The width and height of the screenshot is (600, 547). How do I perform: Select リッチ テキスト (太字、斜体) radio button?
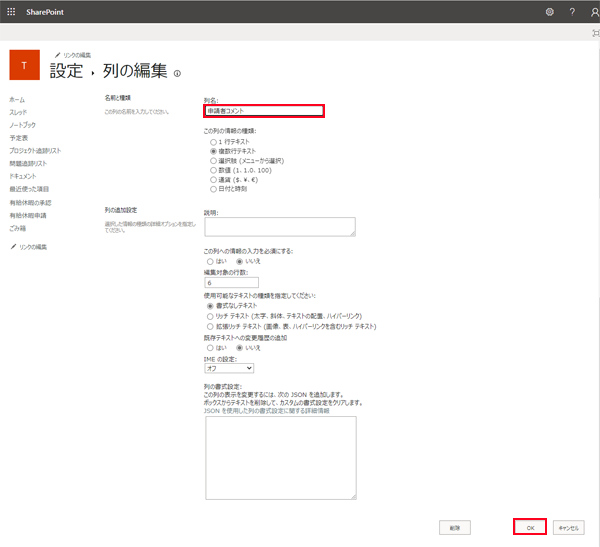[210, 316]
